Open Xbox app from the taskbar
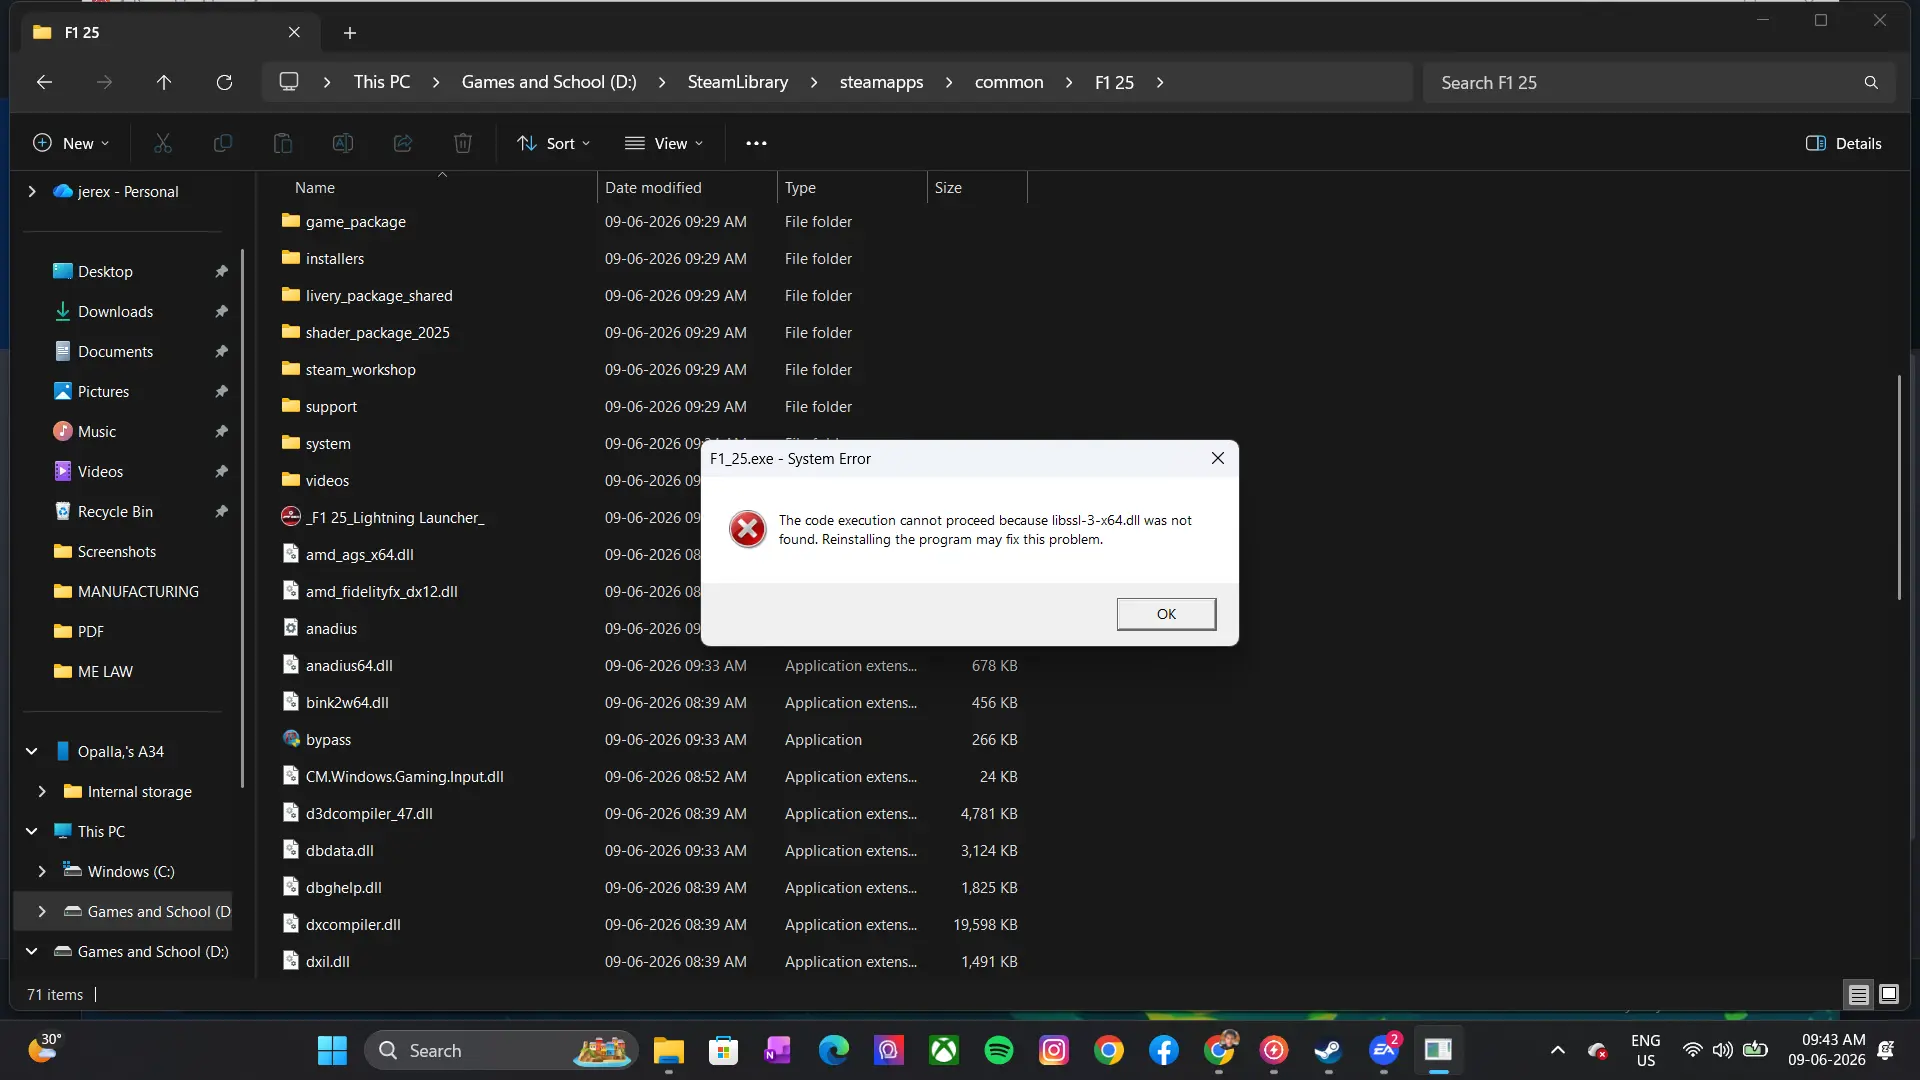 [x=943, y=1050]
